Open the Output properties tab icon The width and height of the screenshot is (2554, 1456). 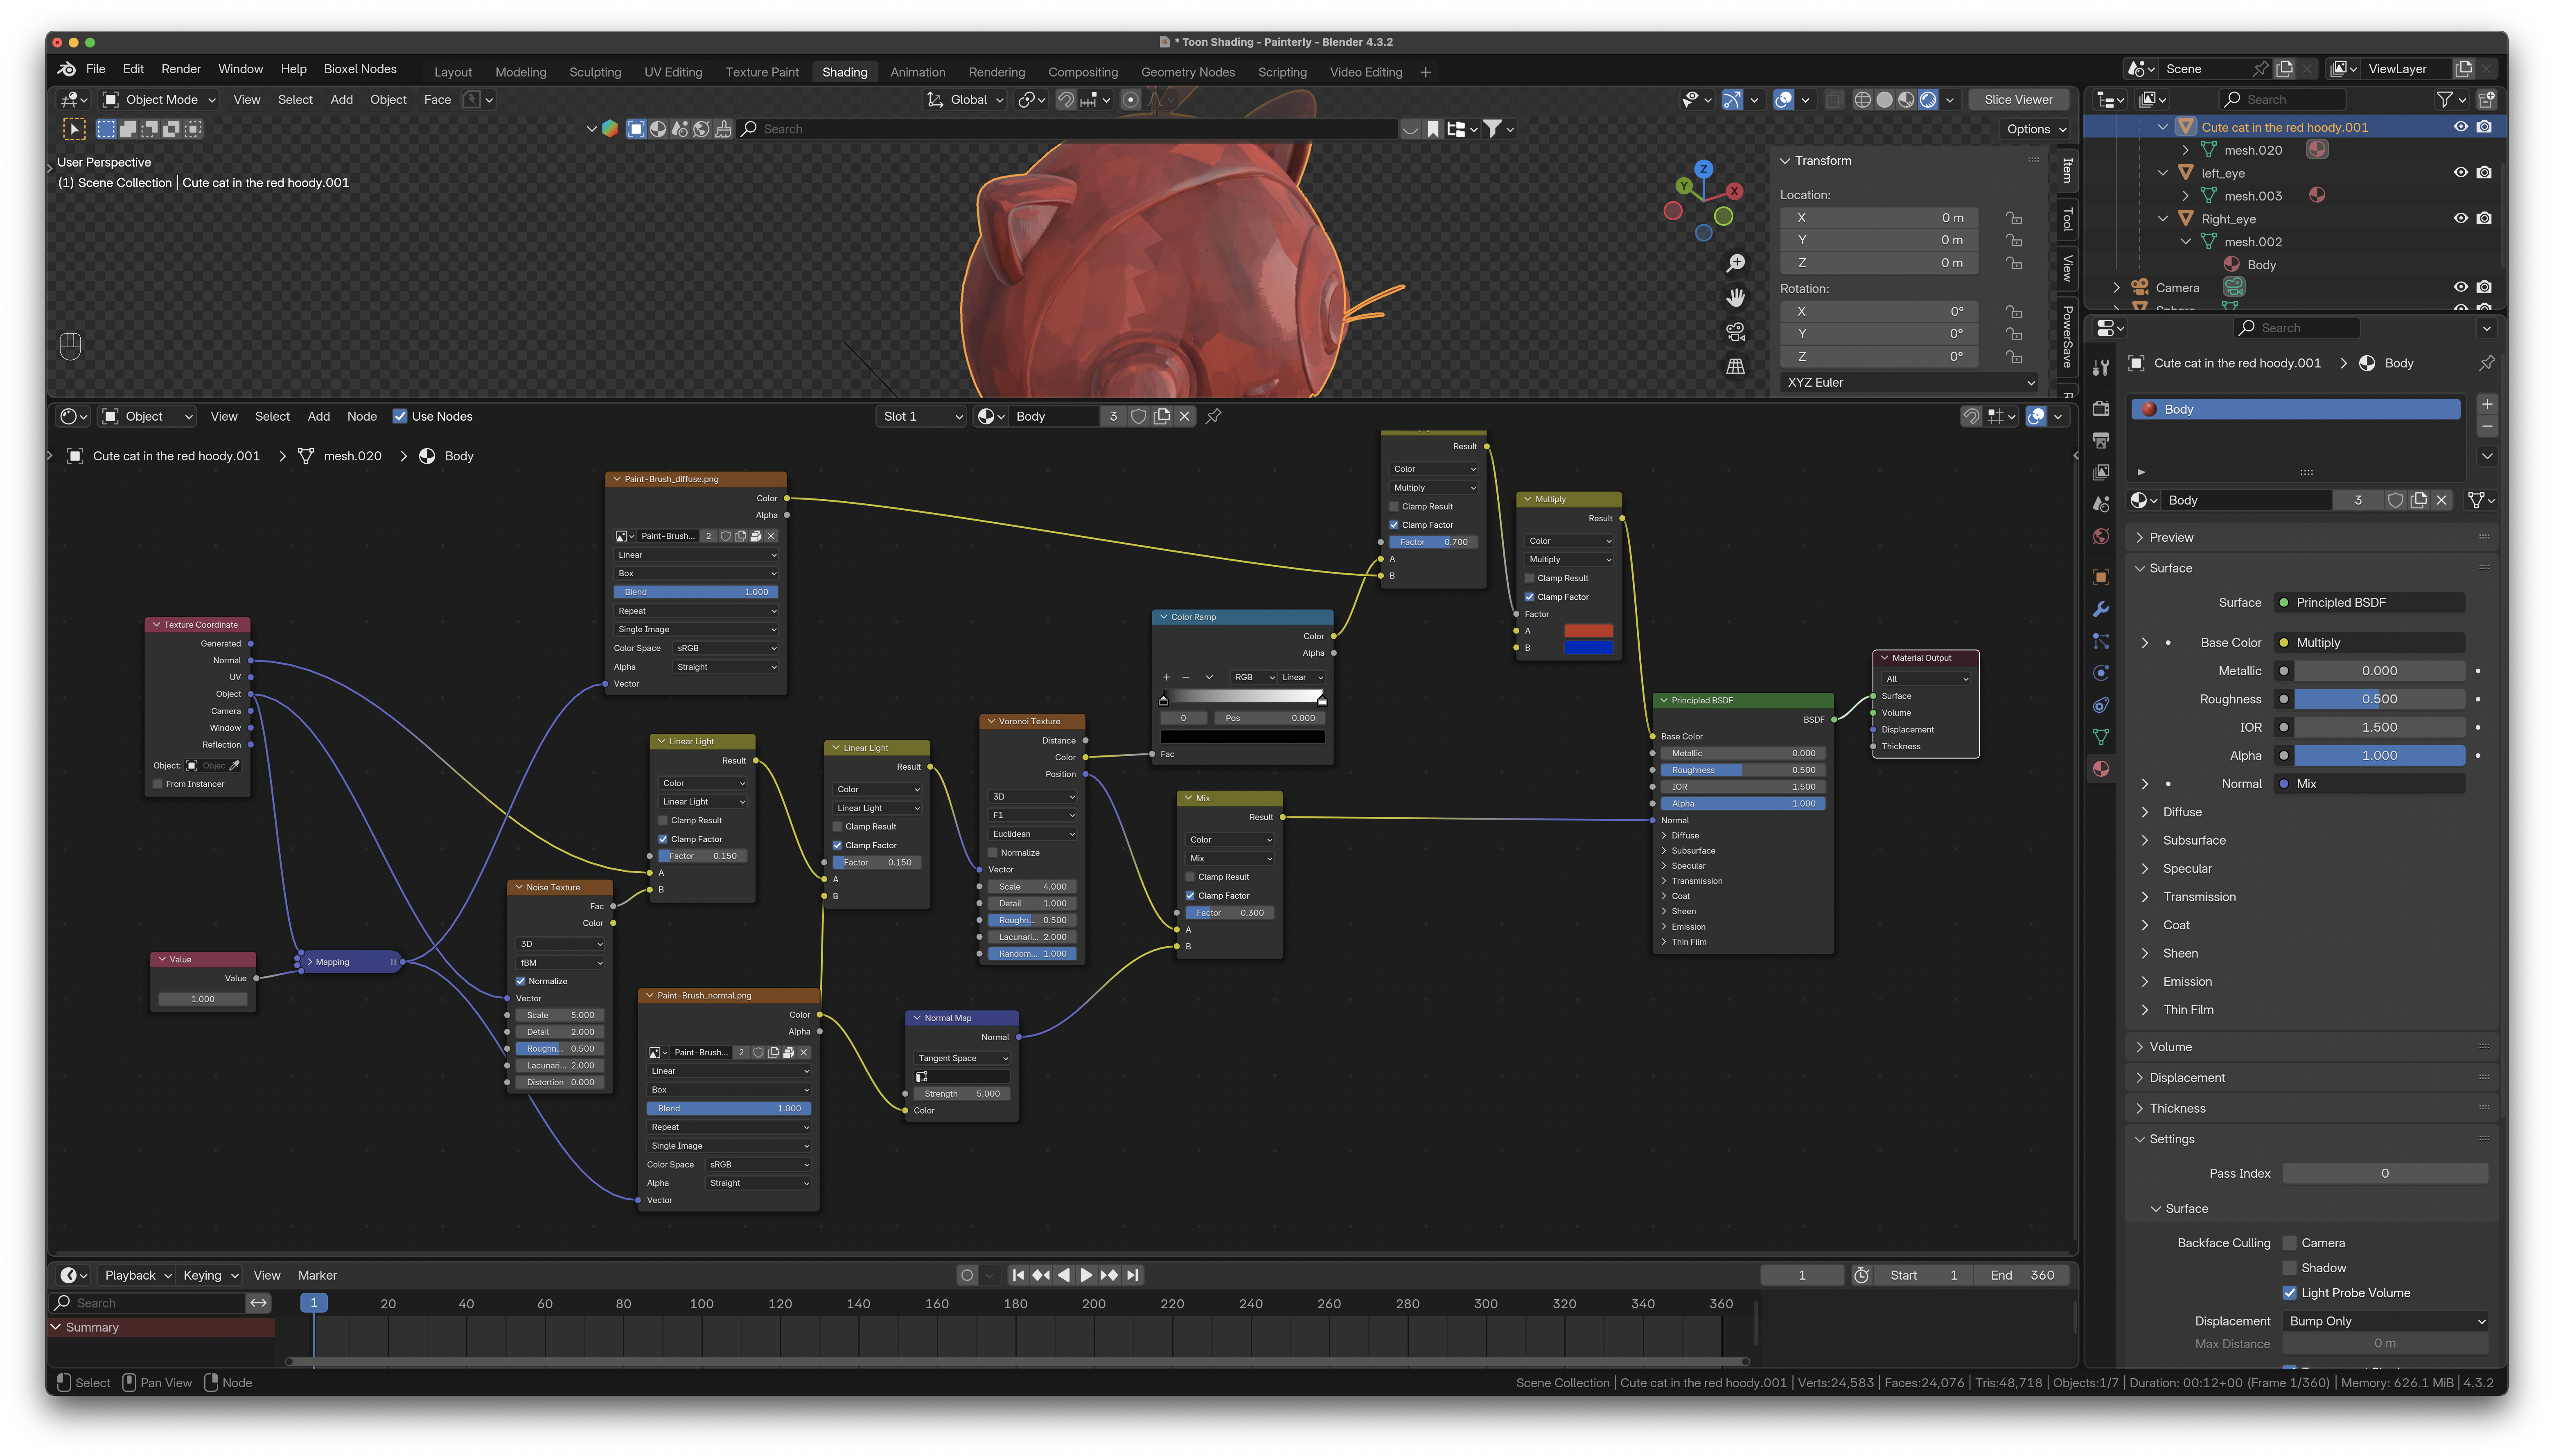2101,440
